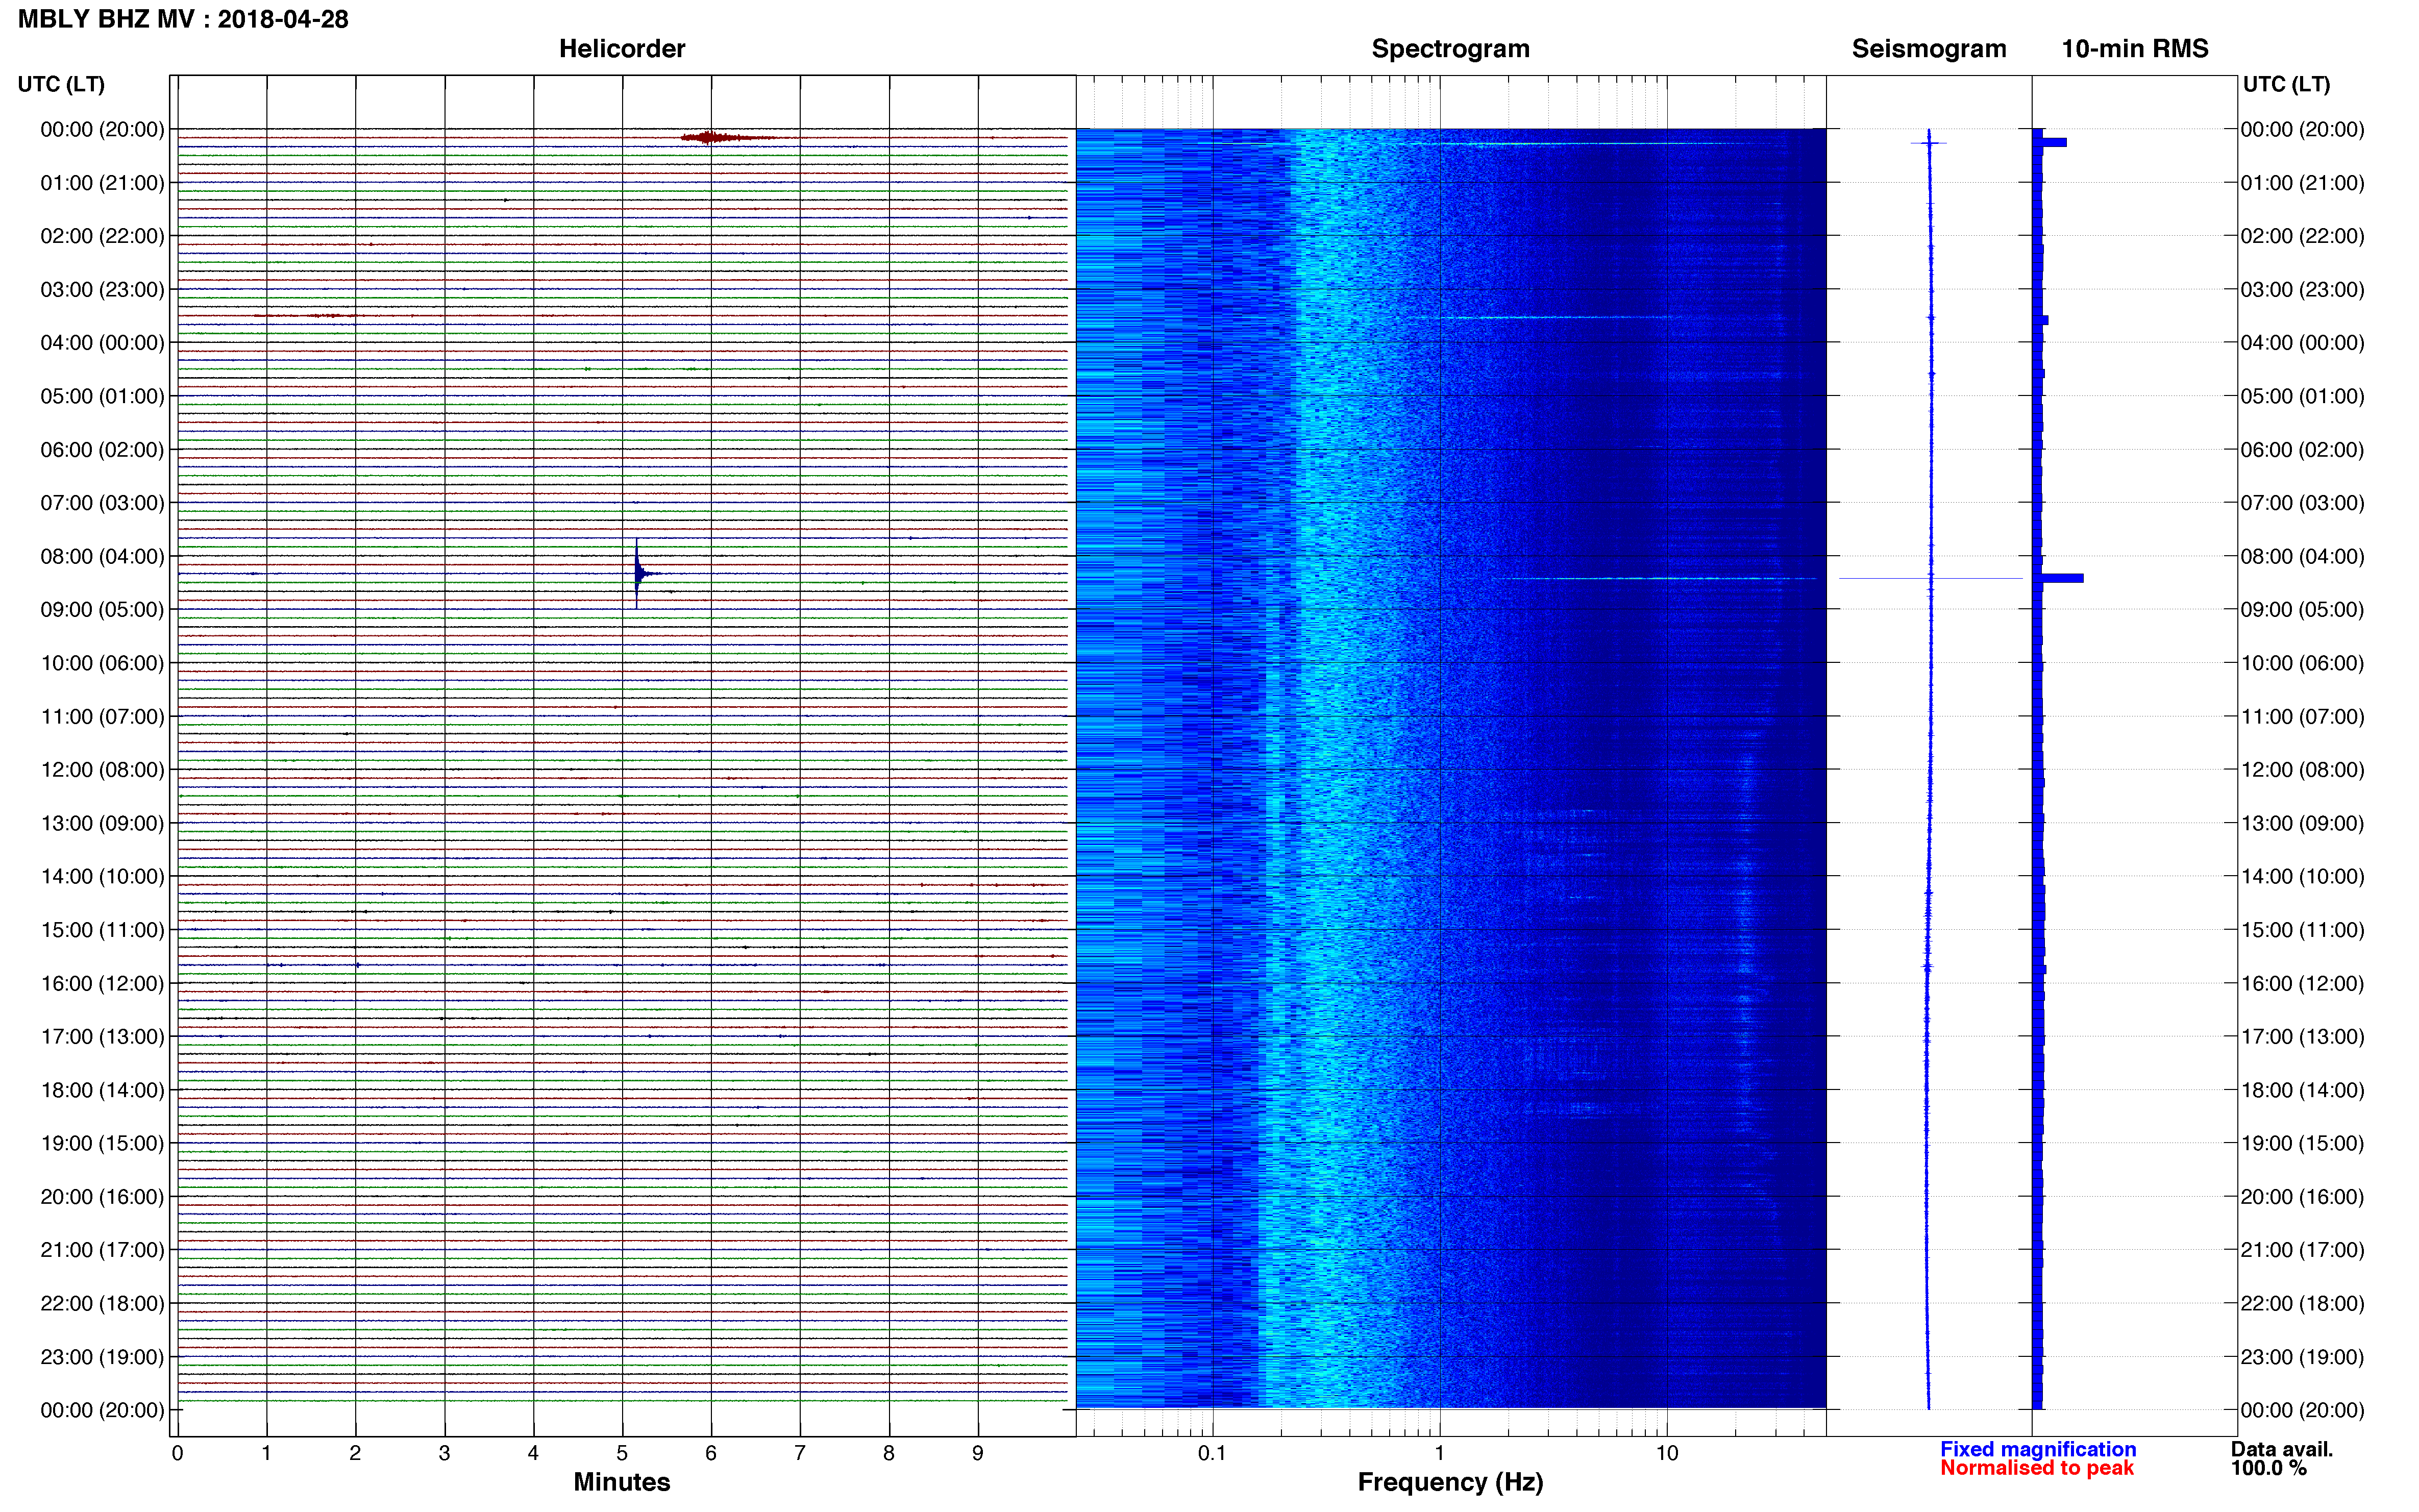The width and height of the screenshot is (2419, 1512).
Task: Click the '7' tick on the Minutes axis
Action: click(800, 1453)
